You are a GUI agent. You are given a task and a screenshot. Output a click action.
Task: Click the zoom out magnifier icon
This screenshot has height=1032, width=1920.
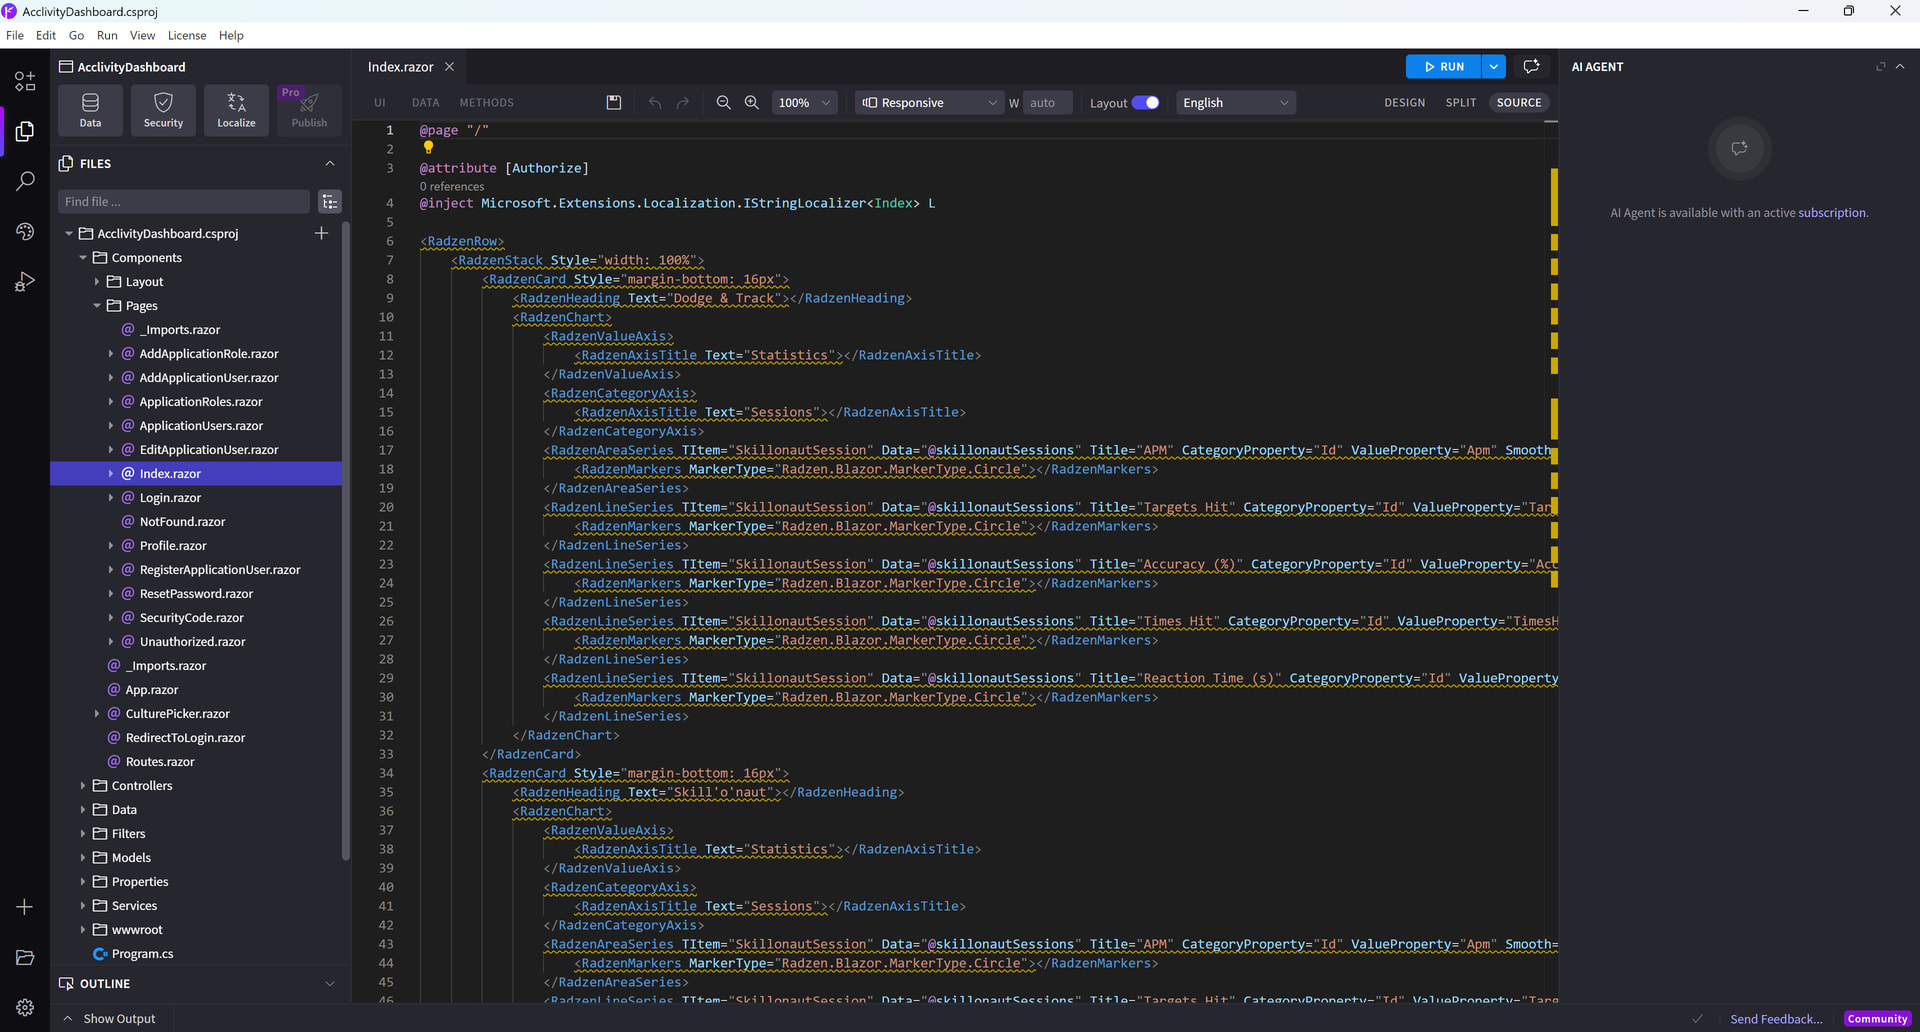tap(723, 102)
